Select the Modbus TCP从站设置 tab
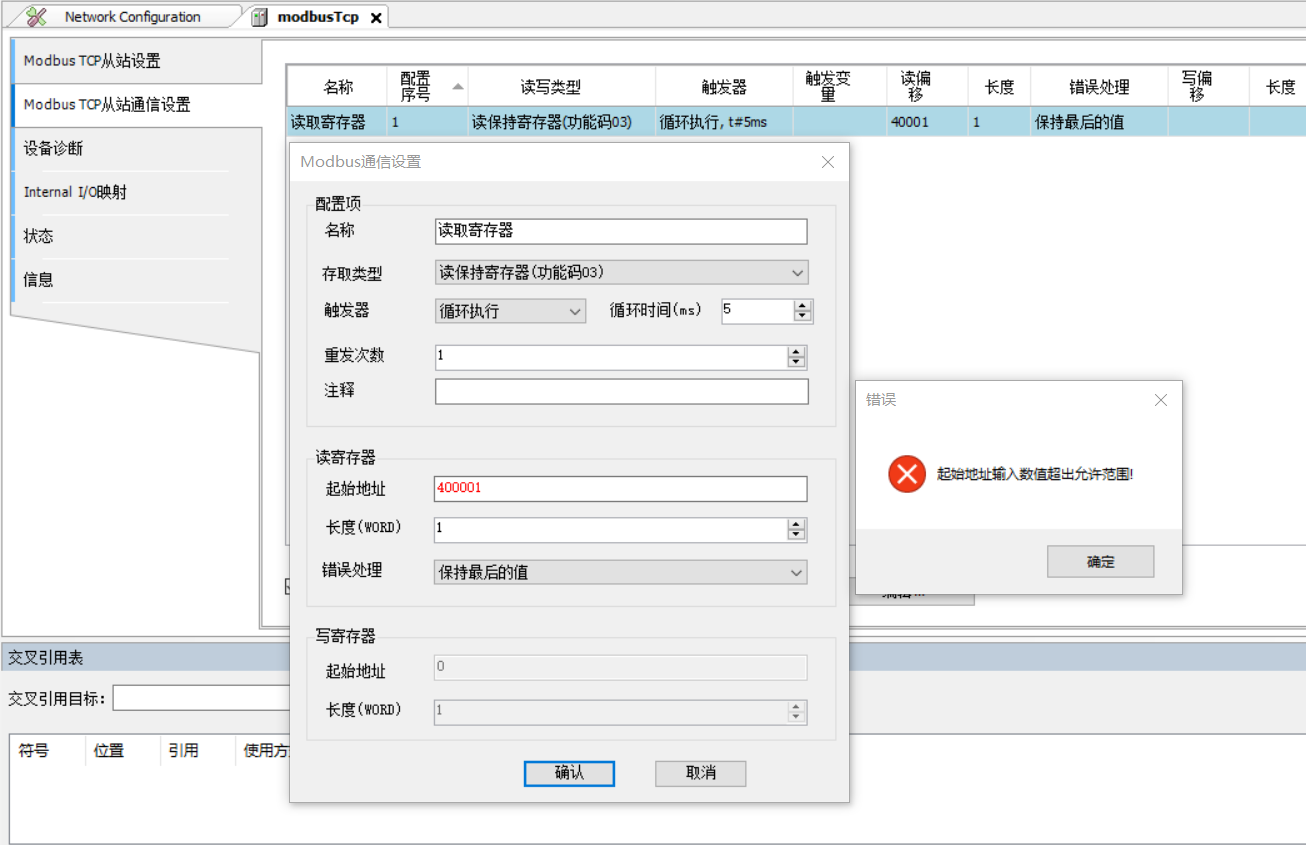This screenshot has width=1306, height=845. click(x=92, y=61)
